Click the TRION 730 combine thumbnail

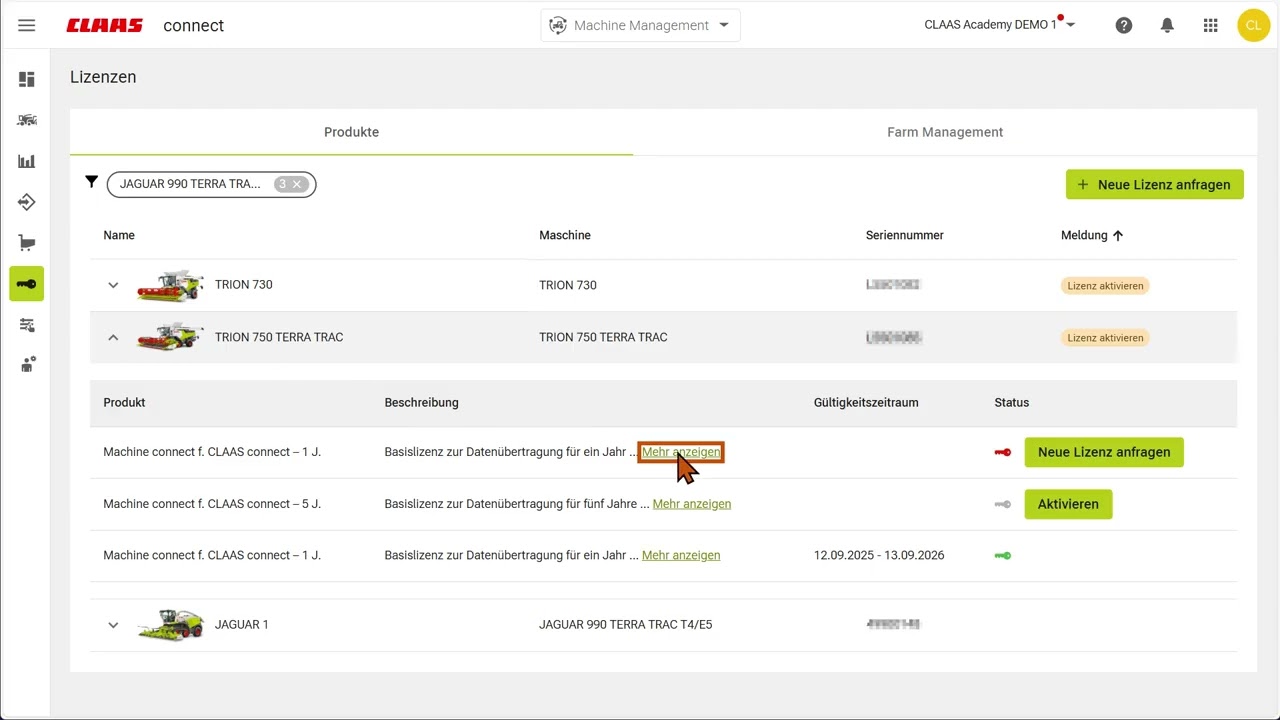click(x=170, y=285)
